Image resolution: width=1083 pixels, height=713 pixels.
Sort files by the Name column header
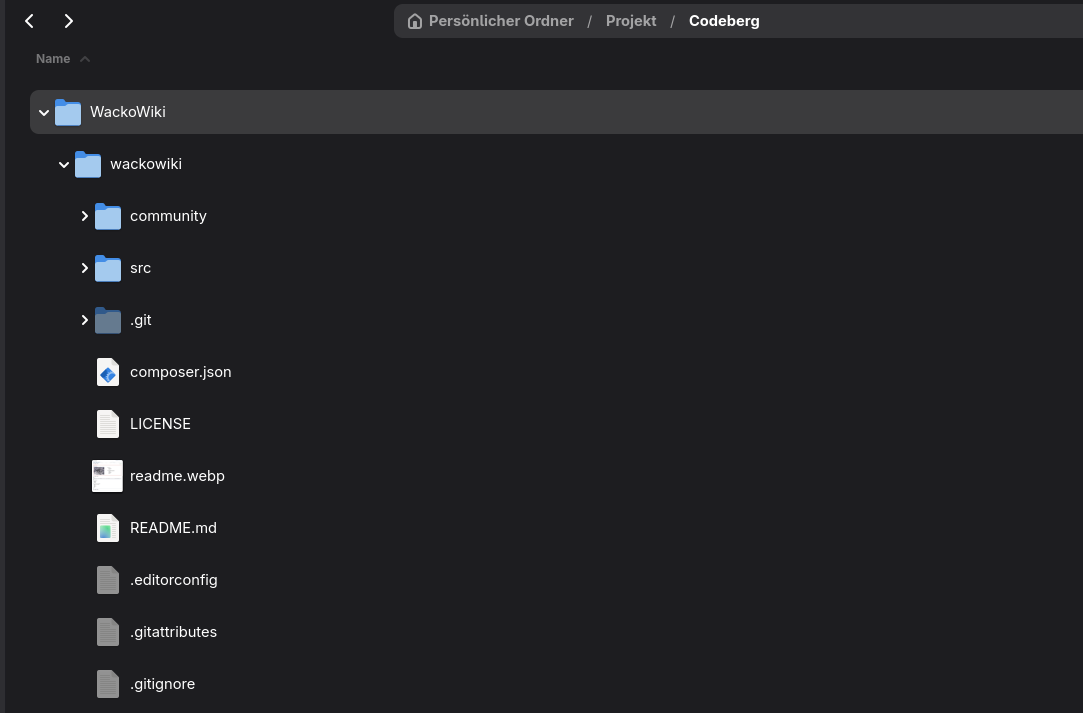pyautogui.click(x=53, y=59)
